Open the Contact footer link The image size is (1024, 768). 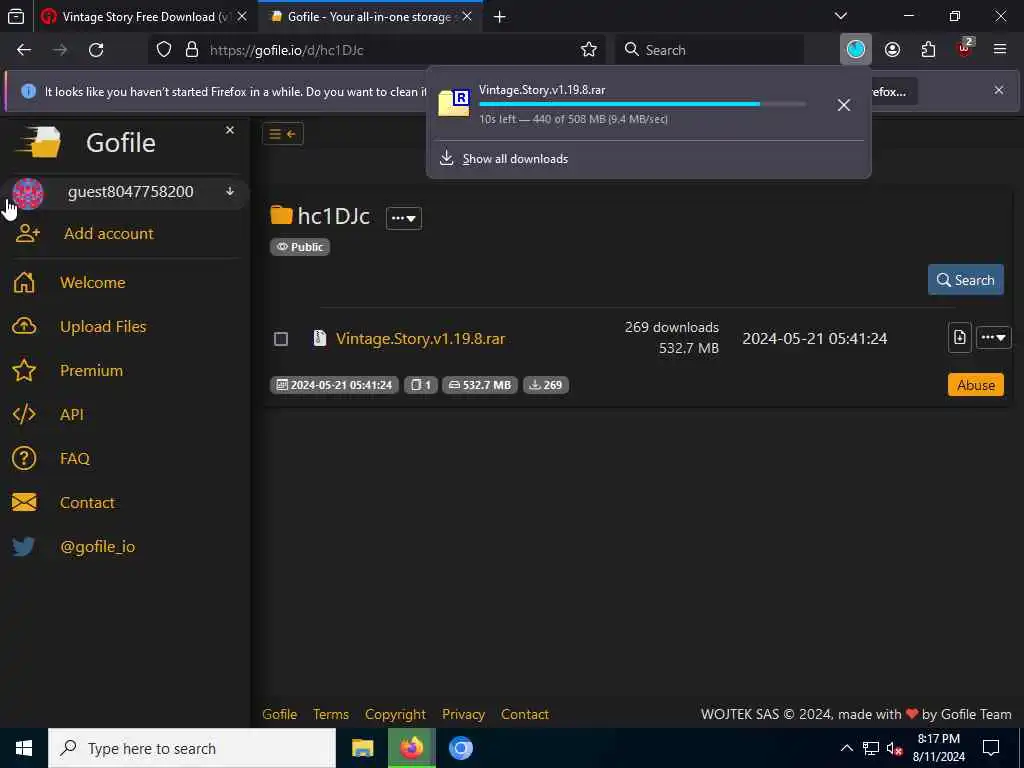point(524,714)
